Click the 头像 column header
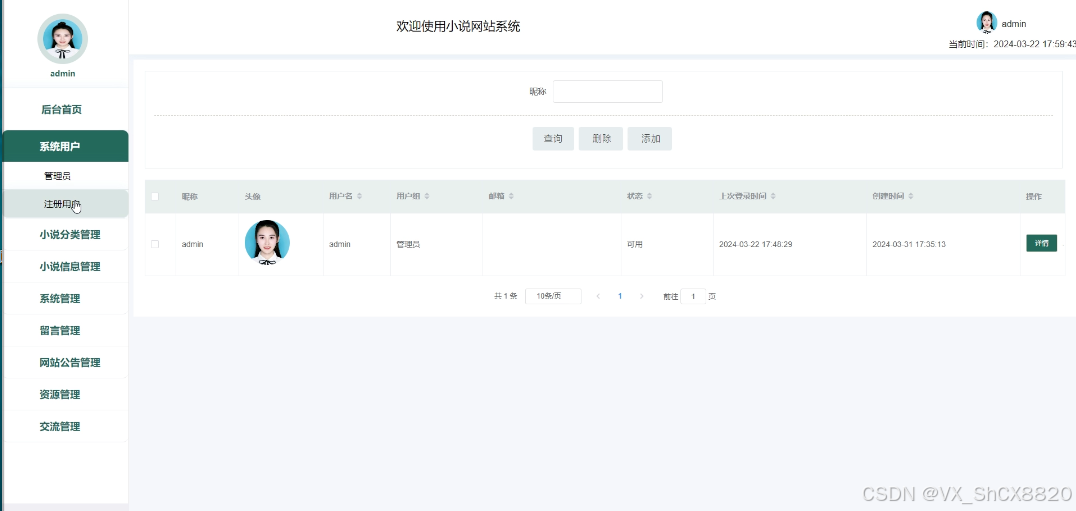This screenshot has width=1076, height=511. [x=253, y=197]
